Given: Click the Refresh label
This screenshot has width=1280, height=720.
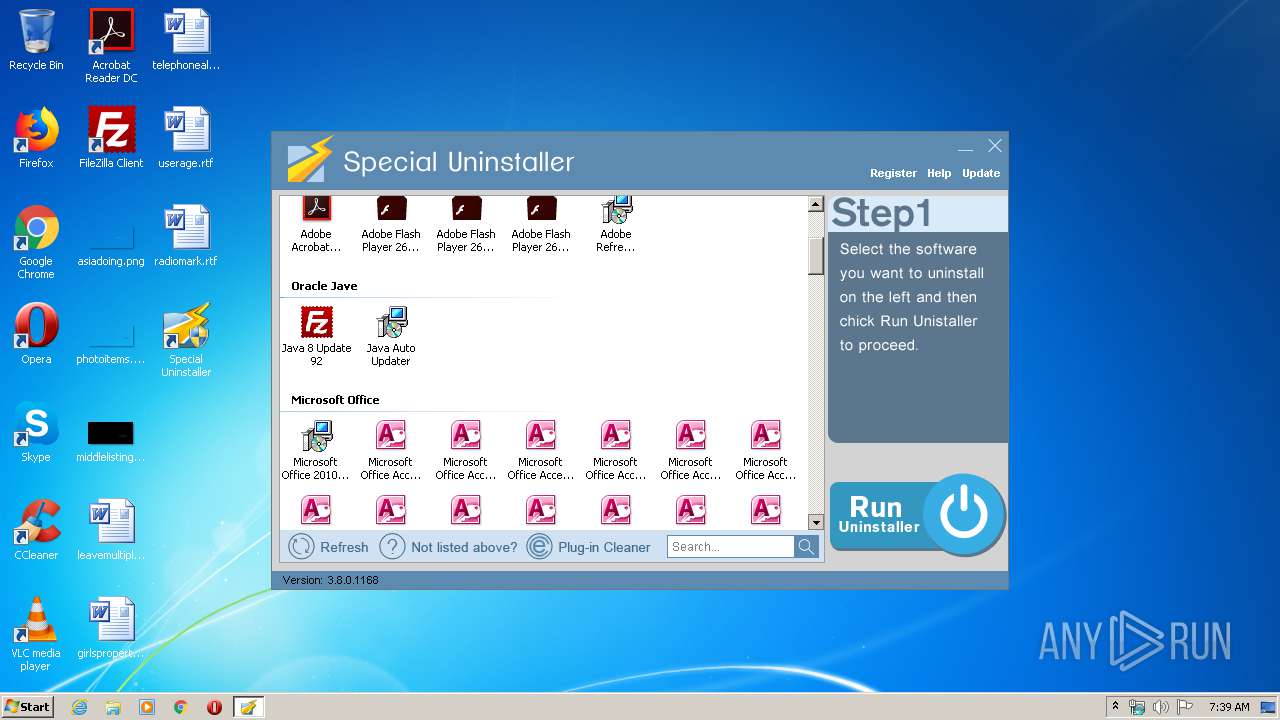Looking at the screenshot, I should coord(344,547).
